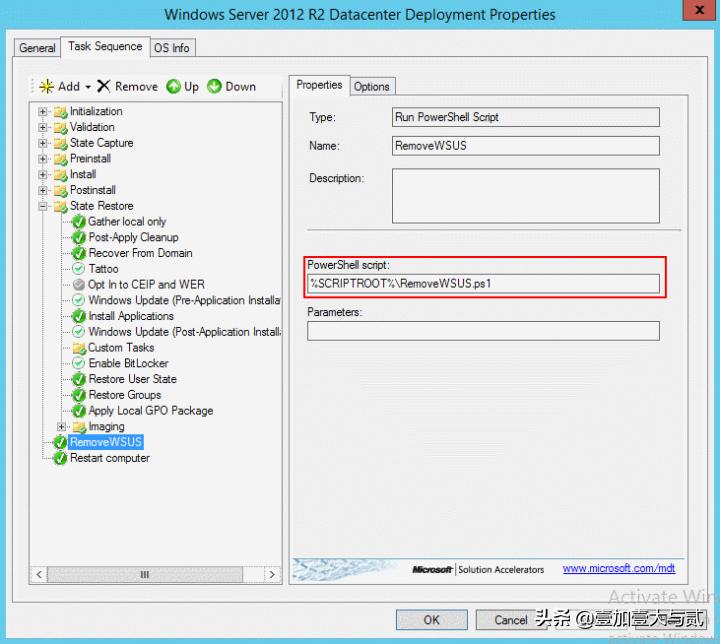Click the Add star icon in toolbar
Screen dimensions: 720x644
point(46,86)
